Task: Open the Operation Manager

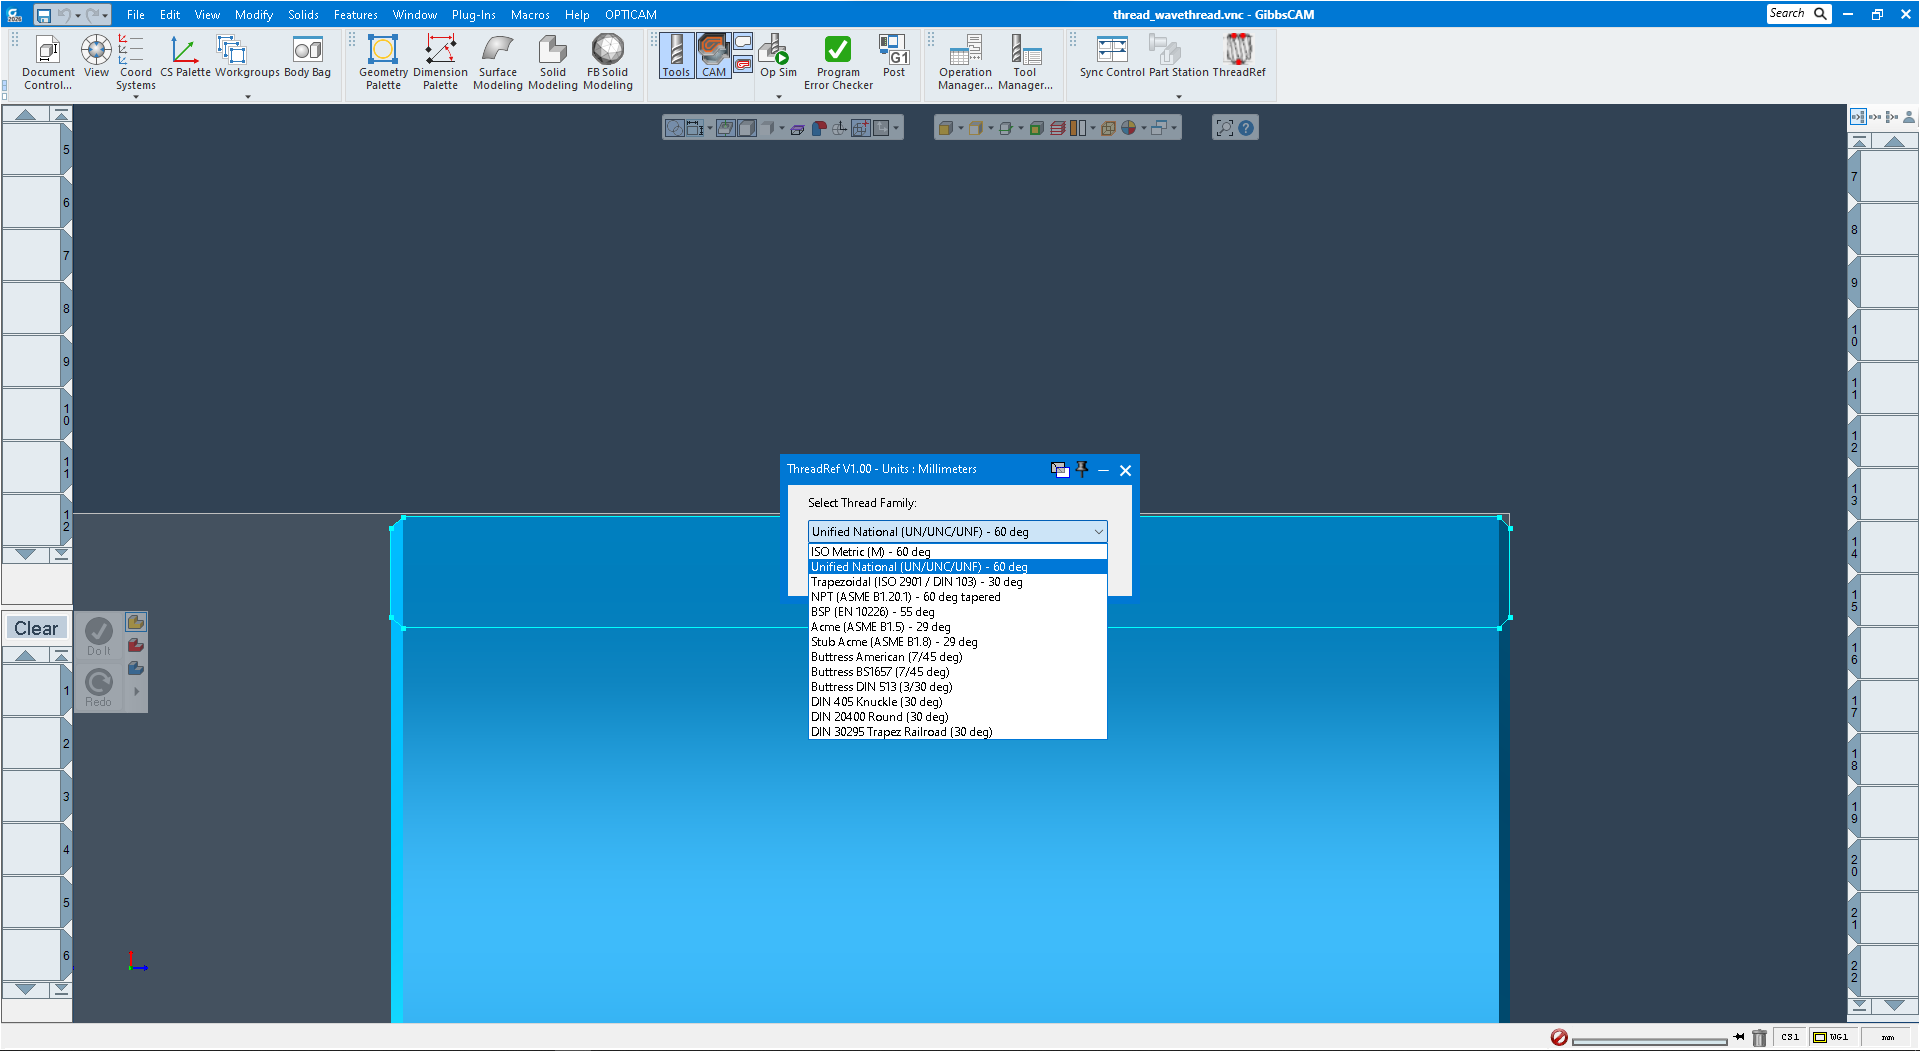Action: click(x=964, y=60)
